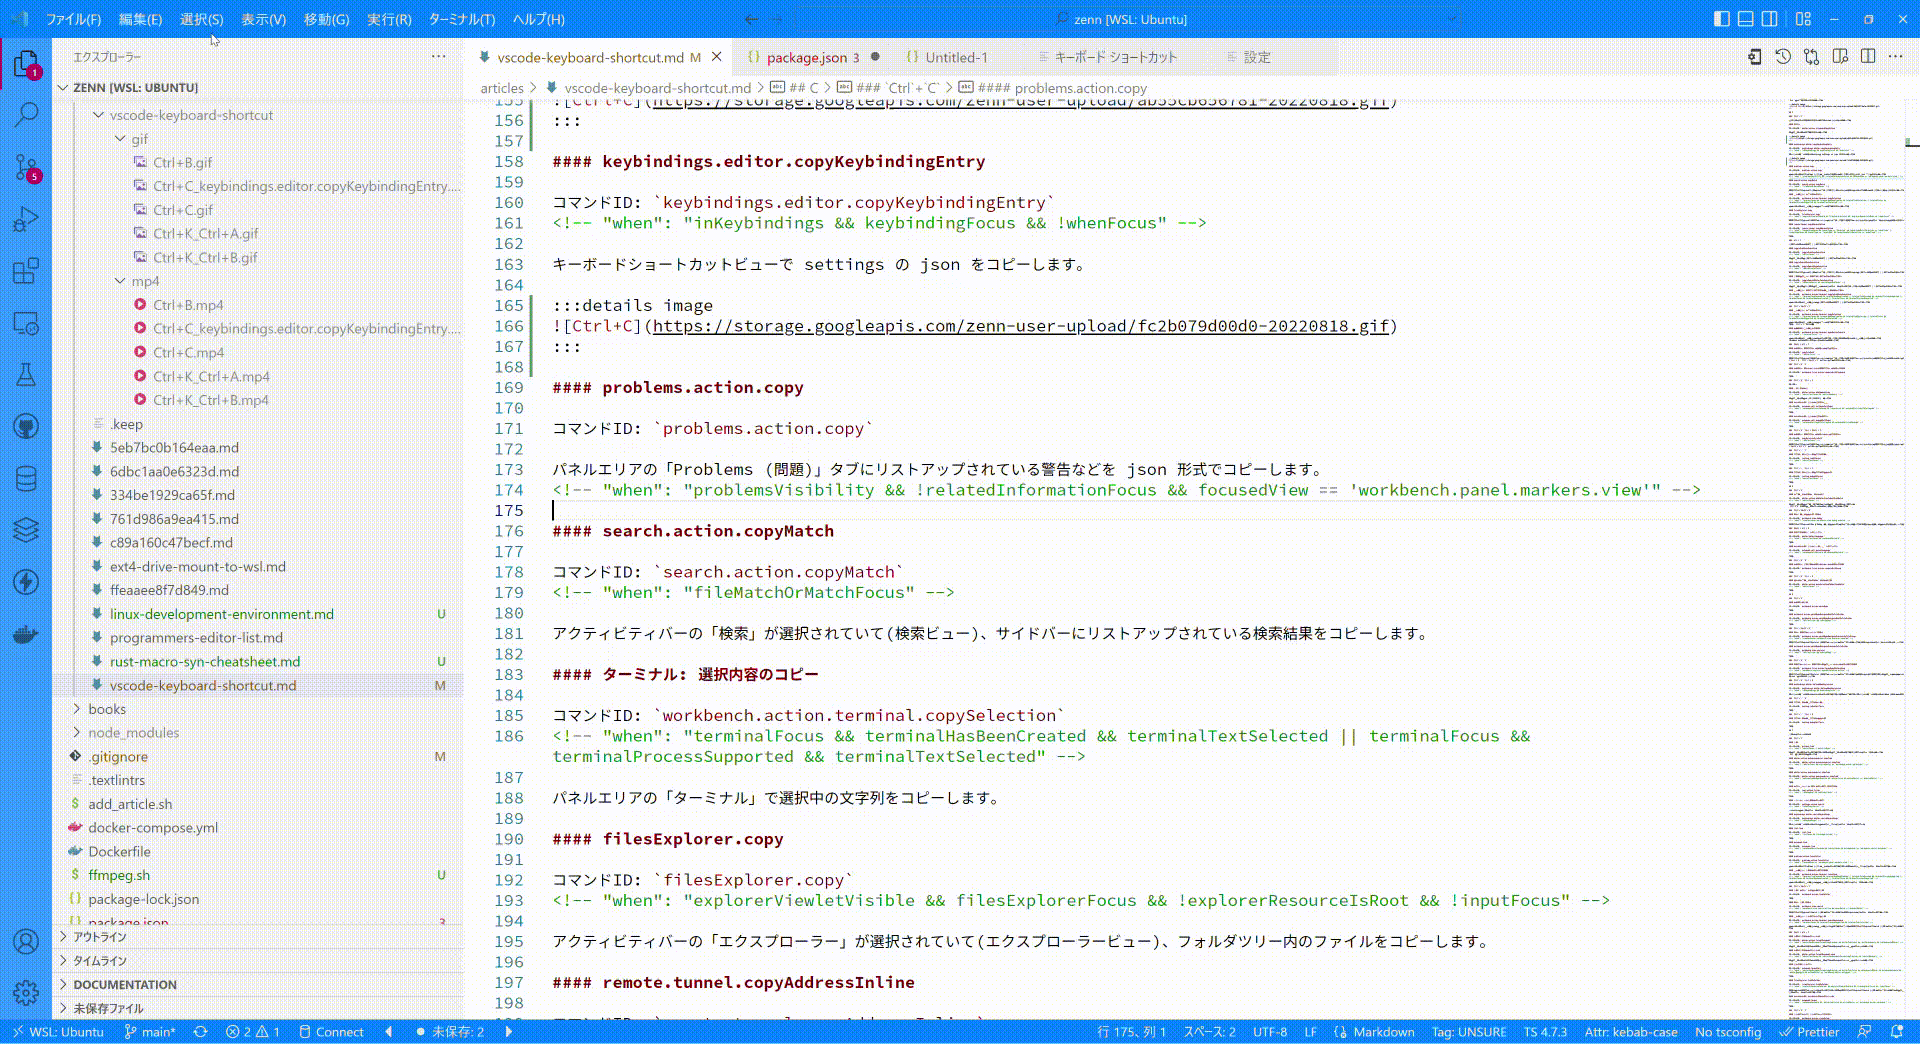Open Run and Debug view icon
This screenshot has height=1044, width=1920.
(27, 219)
